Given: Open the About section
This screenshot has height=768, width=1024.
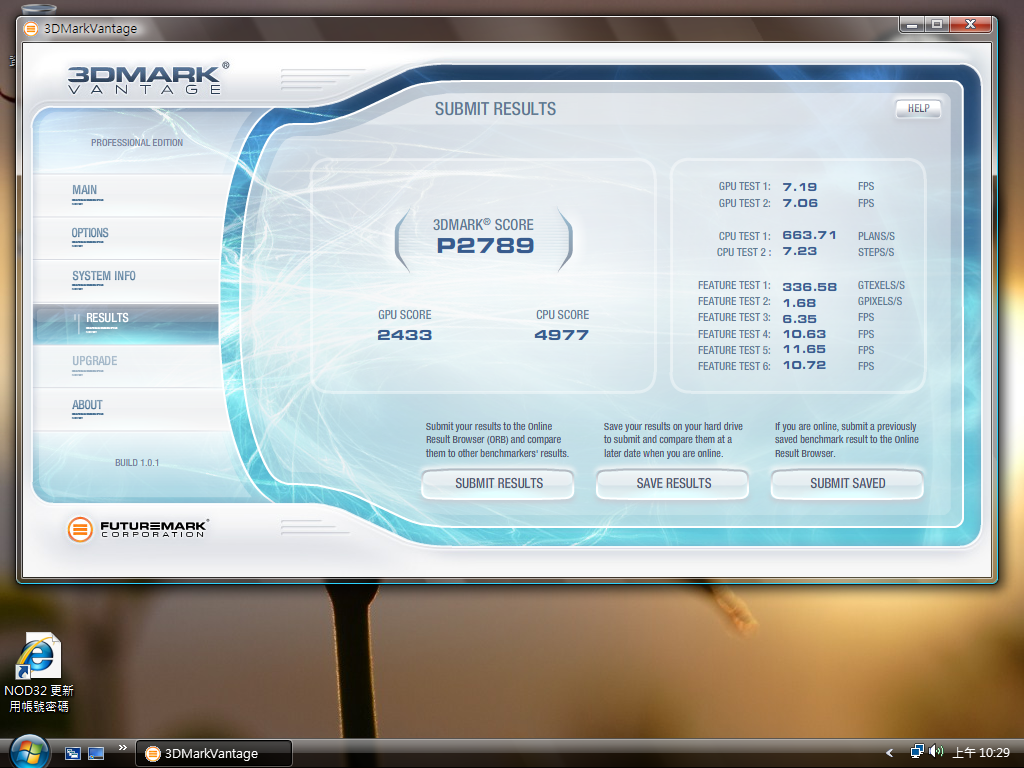Looking at the screenshot, I should tap(87, 405).
